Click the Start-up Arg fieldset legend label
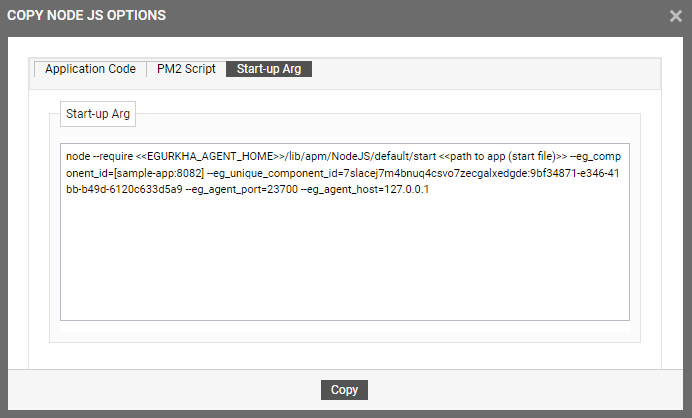Image resolution: width=692 pixels, height=418 pixels. click(x=98, y=114)
